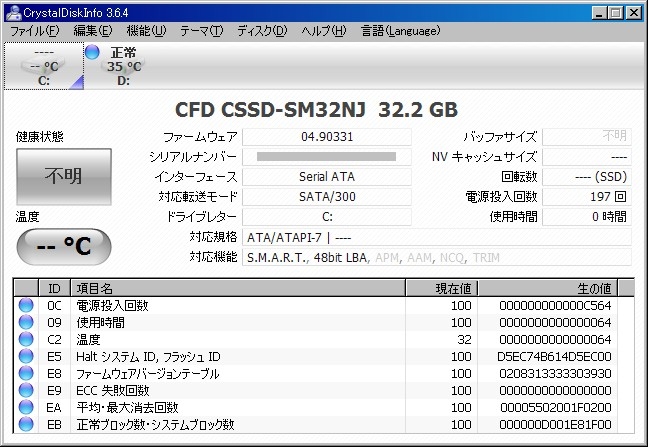
Task: Switch to the D: 正常 drive tab
Action: [124, 66]
